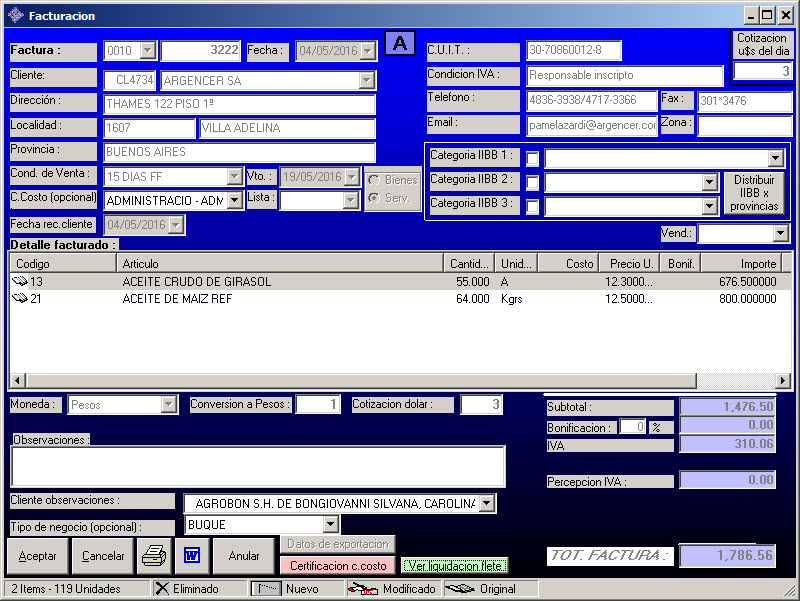This screenshot has height=601, width=800.
Task: Click the Ver liquidacion flete link
Action: pyautogui.click(x=454, y=565)
